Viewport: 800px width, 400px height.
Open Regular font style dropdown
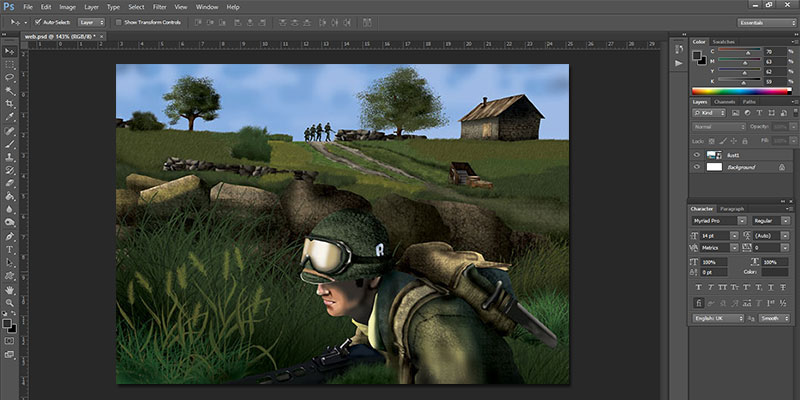[771, 221]
